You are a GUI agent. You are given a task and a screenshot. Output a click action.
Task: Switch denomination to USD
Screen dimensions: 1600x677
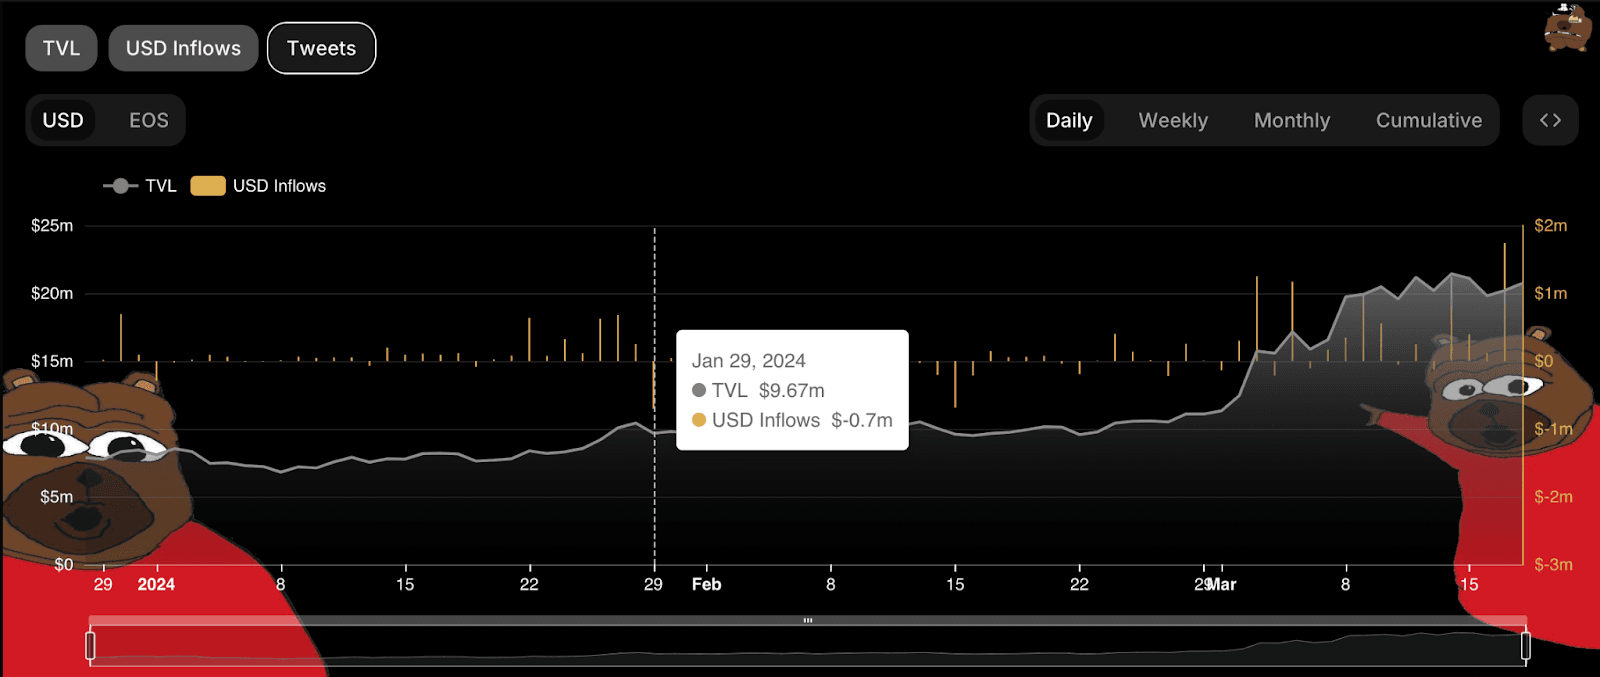click(63, 120)
